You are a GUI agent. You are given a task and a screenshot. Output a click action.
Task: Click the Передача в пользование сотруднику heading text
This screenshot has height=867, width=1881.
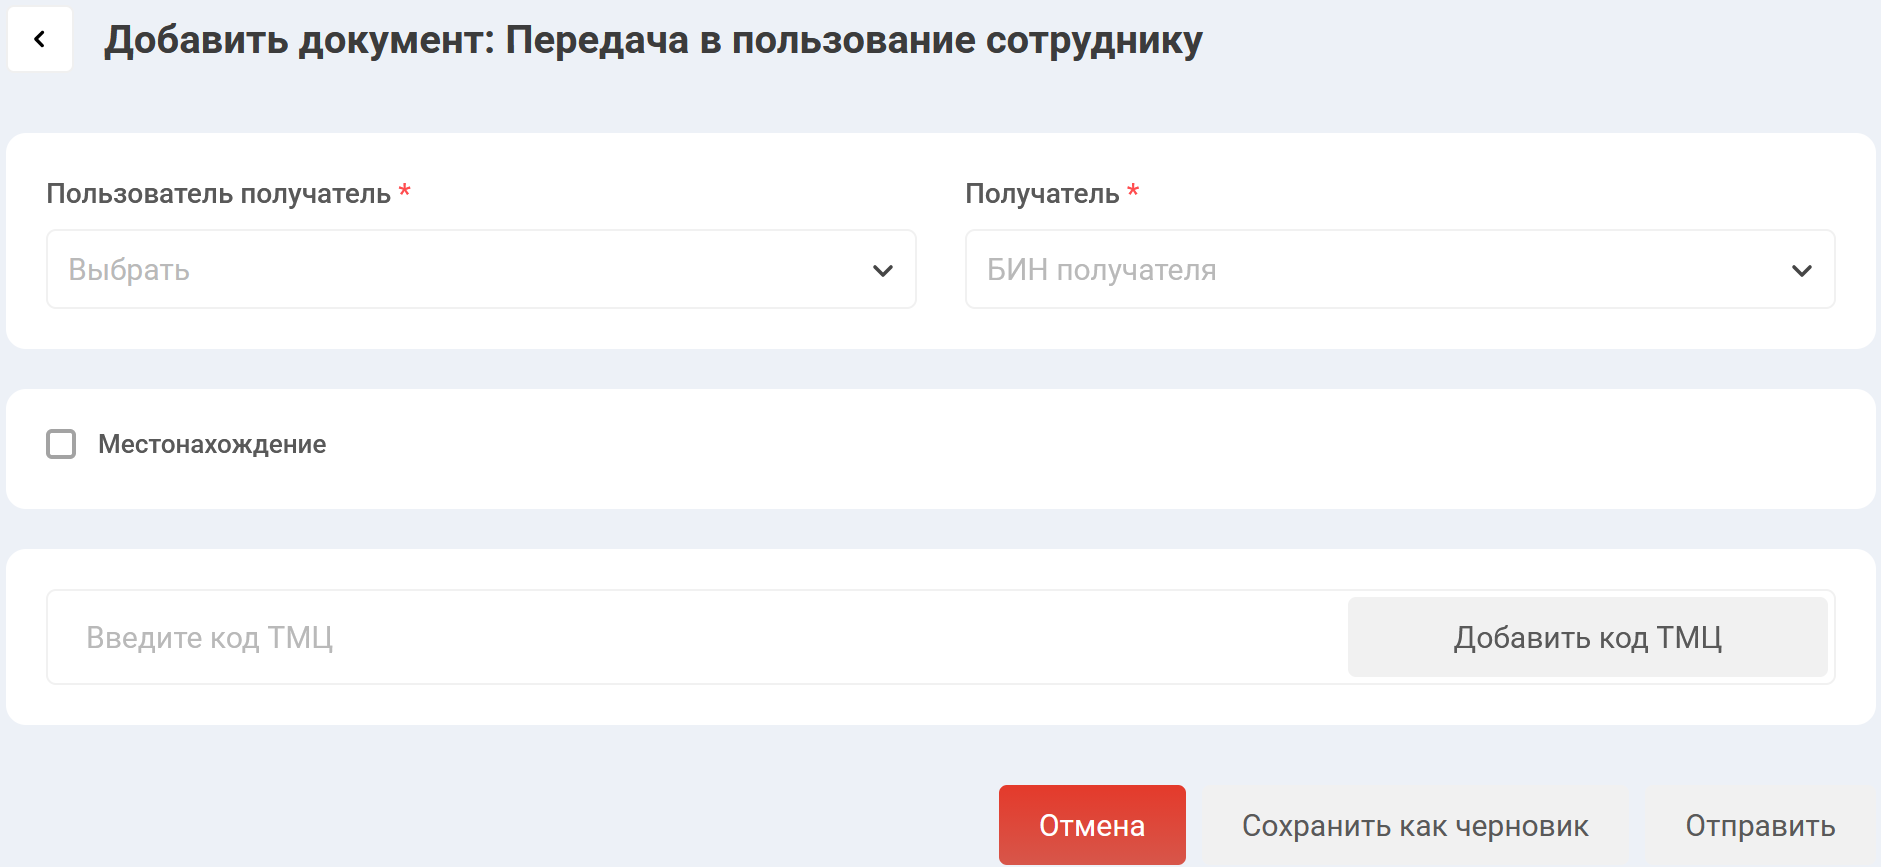853,40
